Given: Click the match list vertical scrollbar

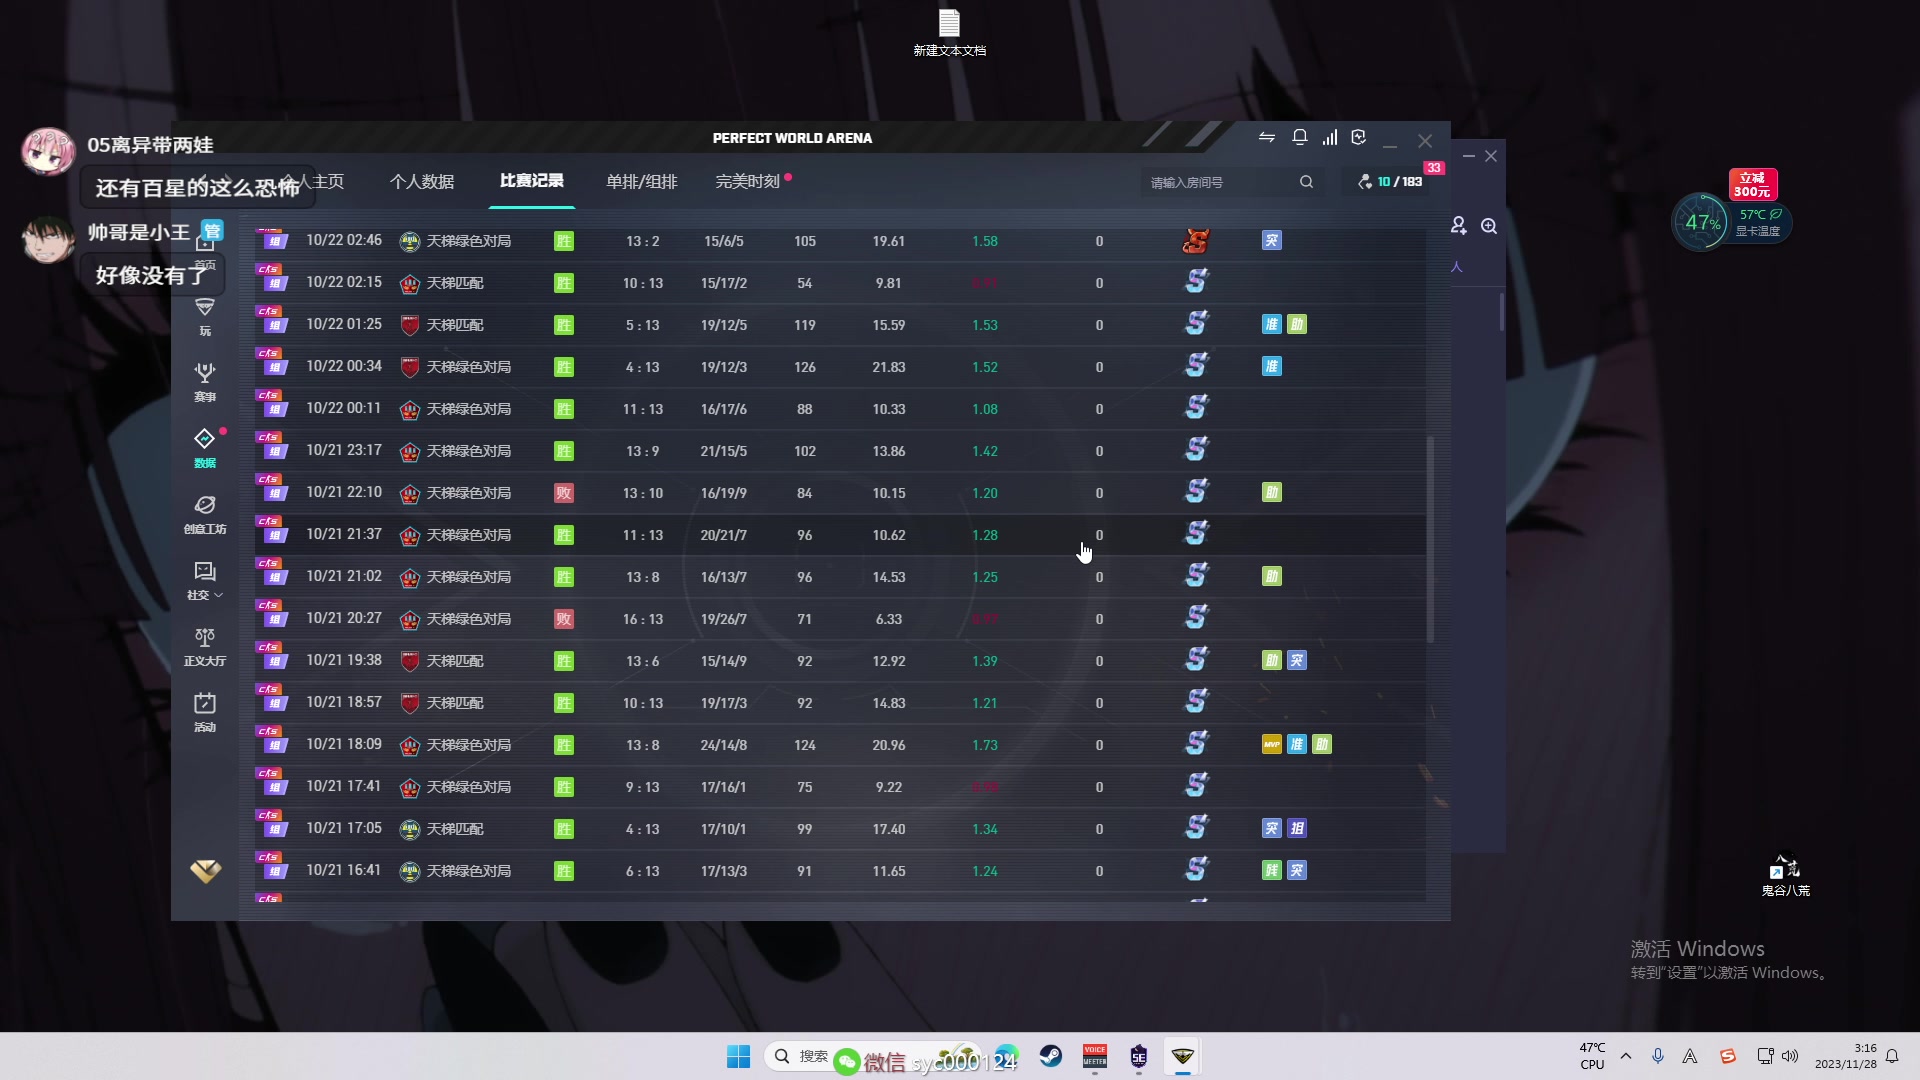Looking at the screenshot, I should pyautogui.click(x=1430, y=538).
